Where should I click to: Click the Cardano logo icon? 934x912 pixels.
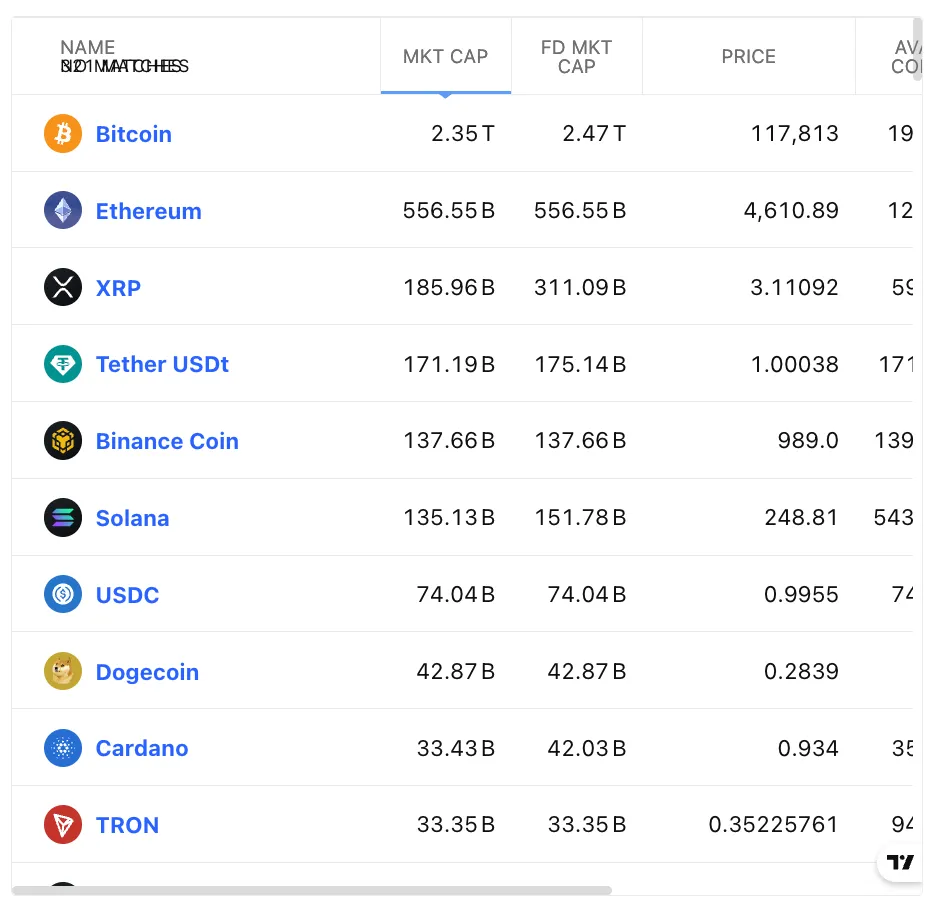(x=63, y=748)
